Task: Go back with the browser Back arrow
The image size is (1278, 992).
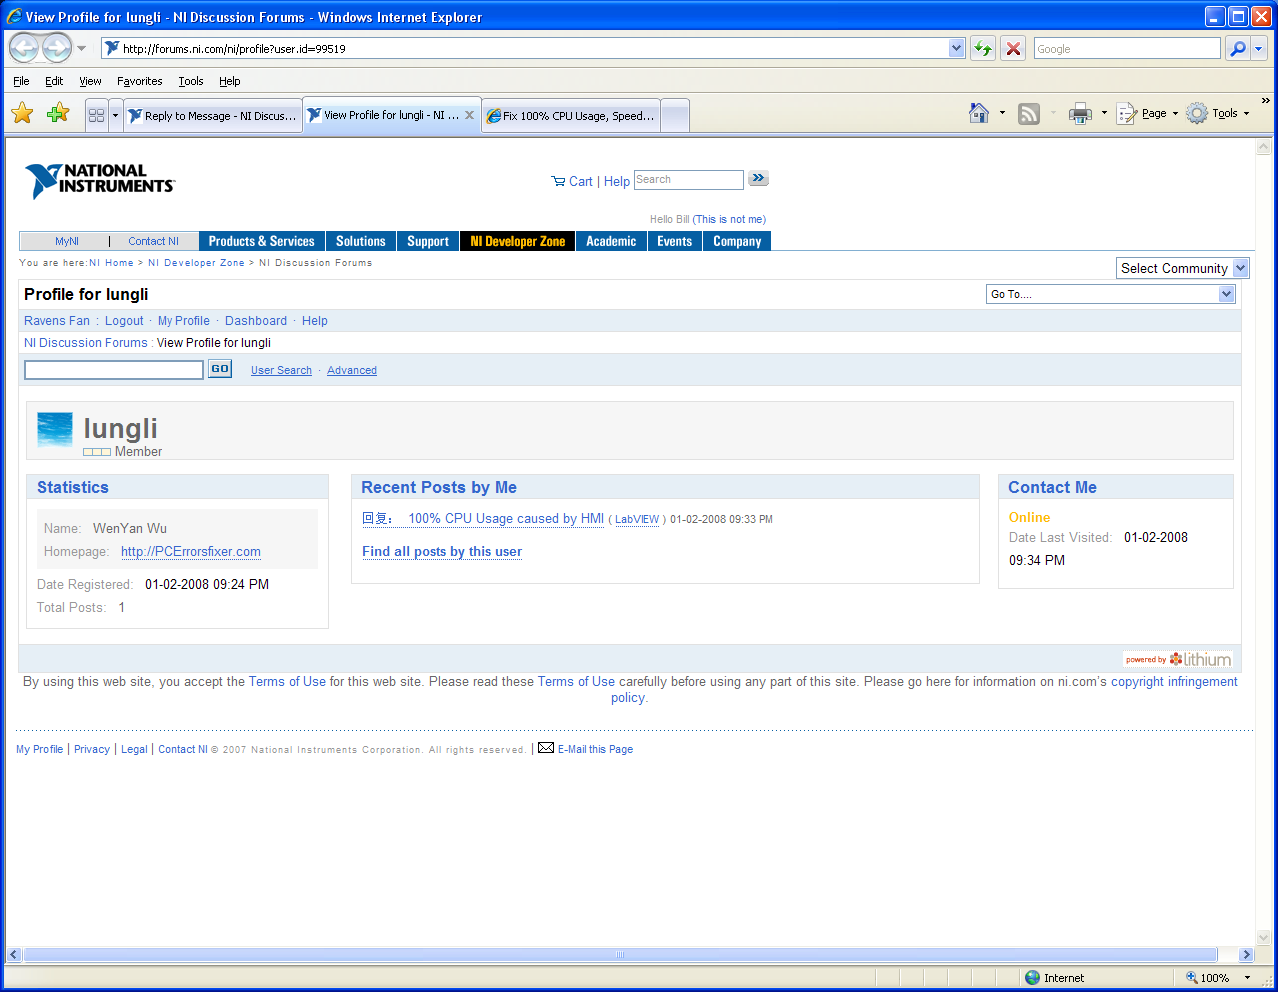Action: click(x=24, y=48)
